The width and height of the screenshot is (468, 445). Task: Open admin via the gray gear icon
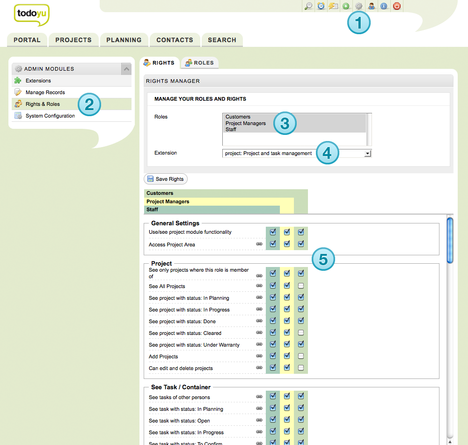(x=359, y=6)
